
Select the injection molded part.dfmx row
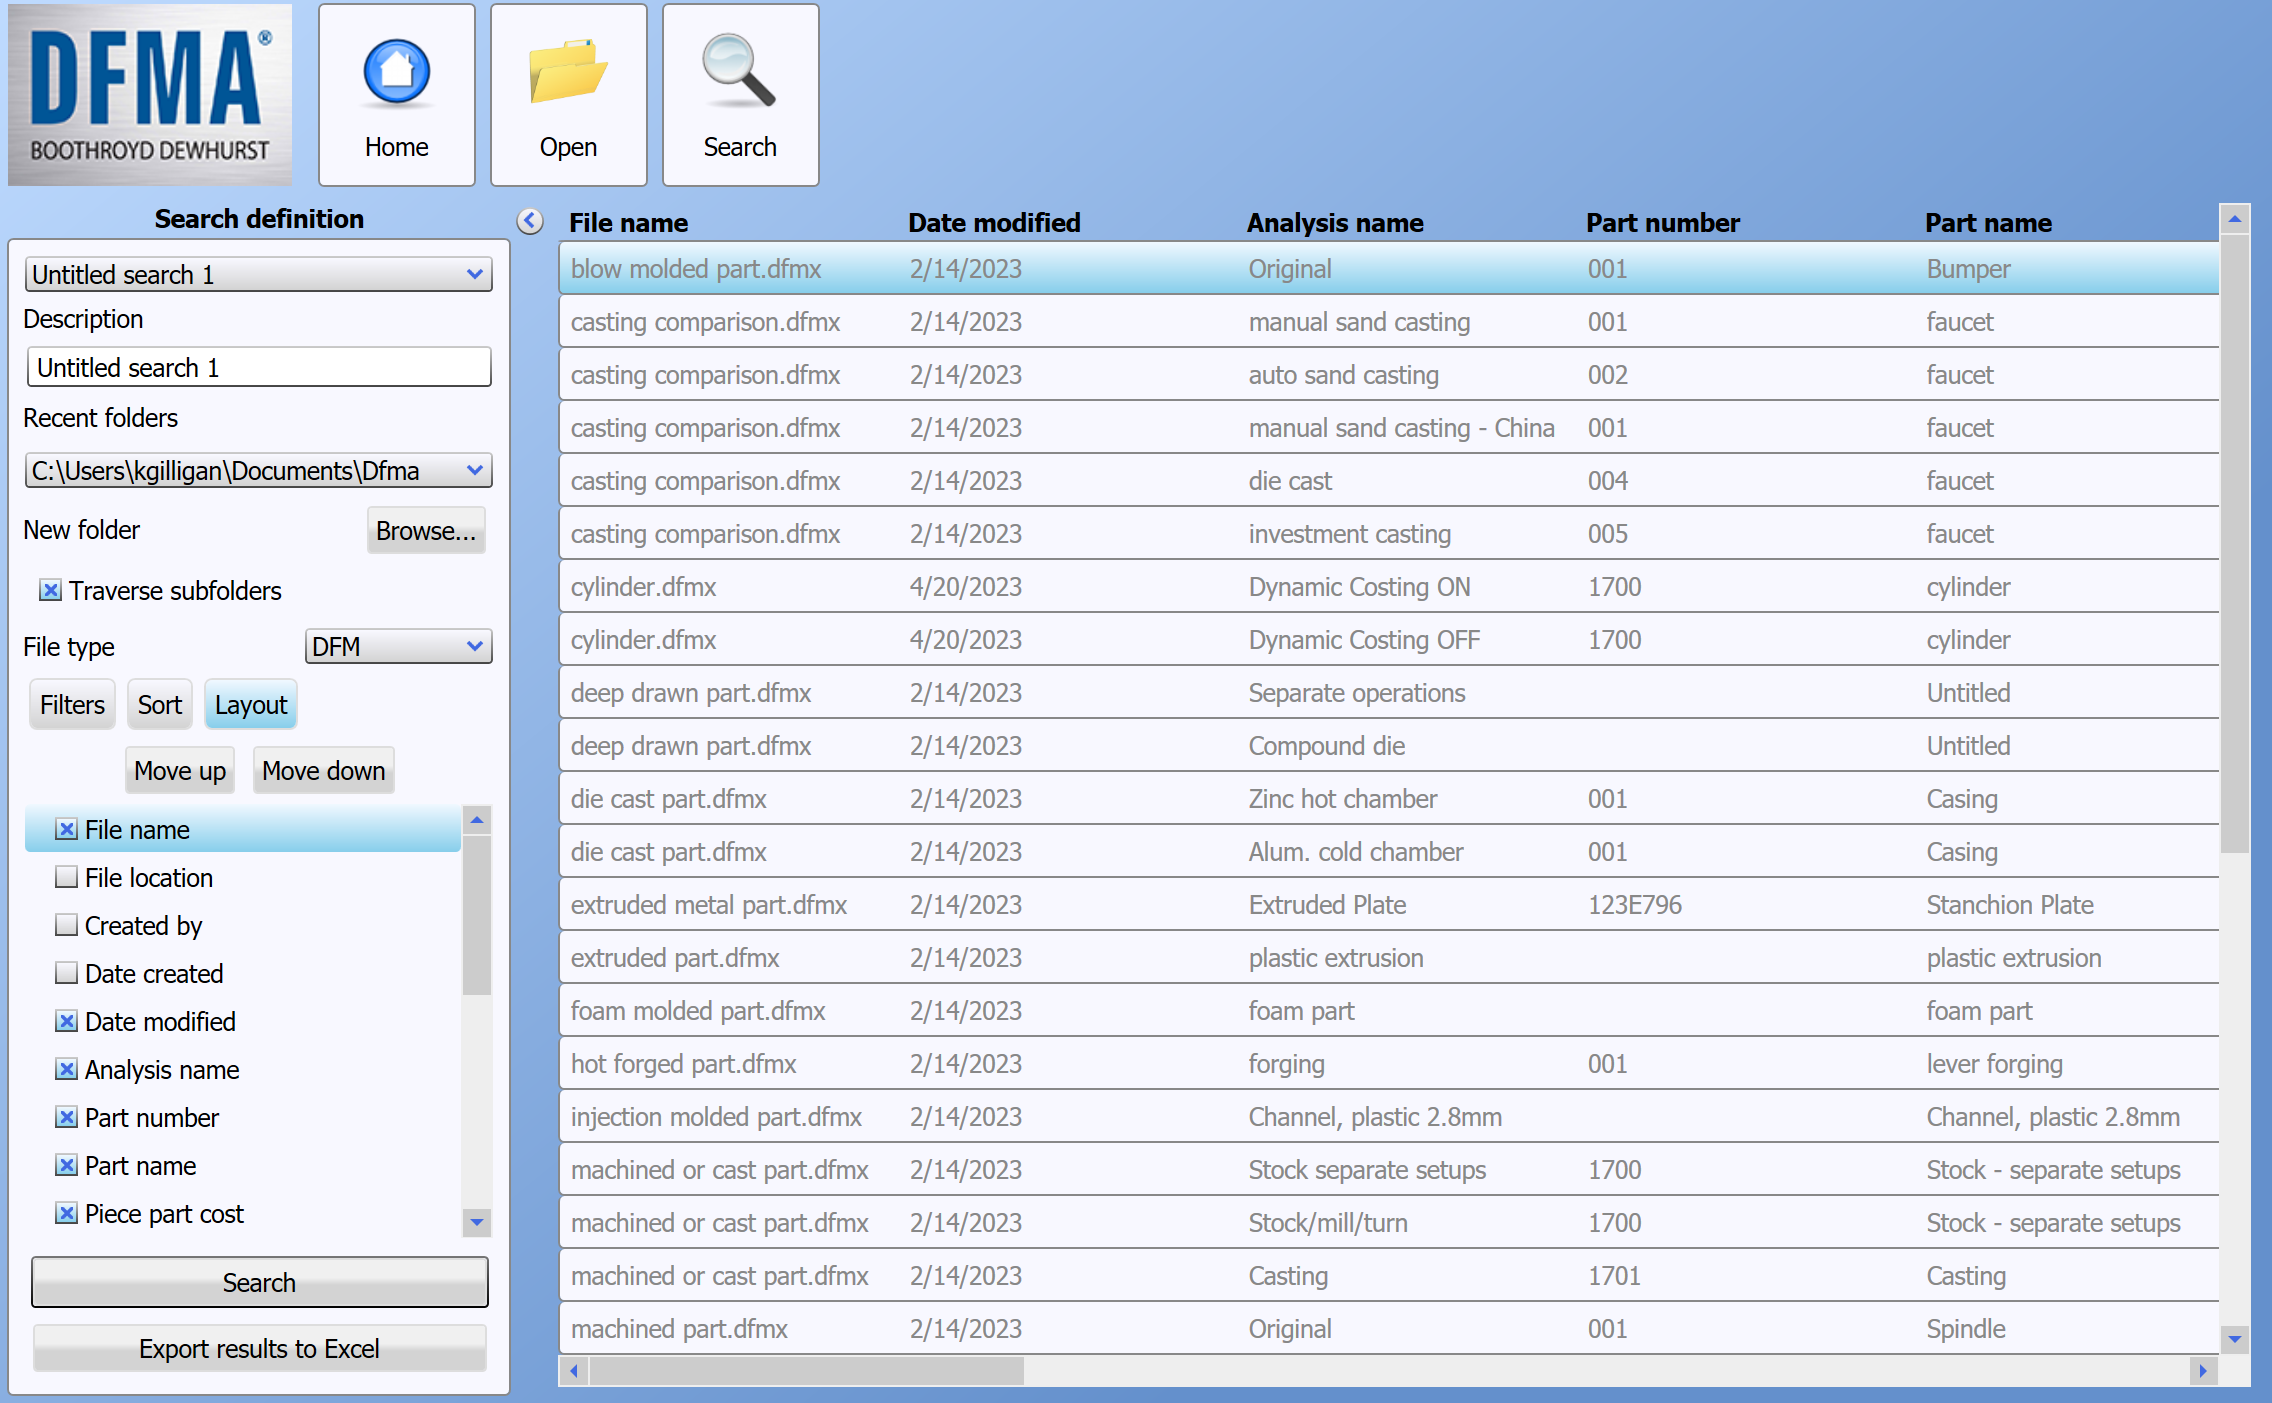1389,1117
